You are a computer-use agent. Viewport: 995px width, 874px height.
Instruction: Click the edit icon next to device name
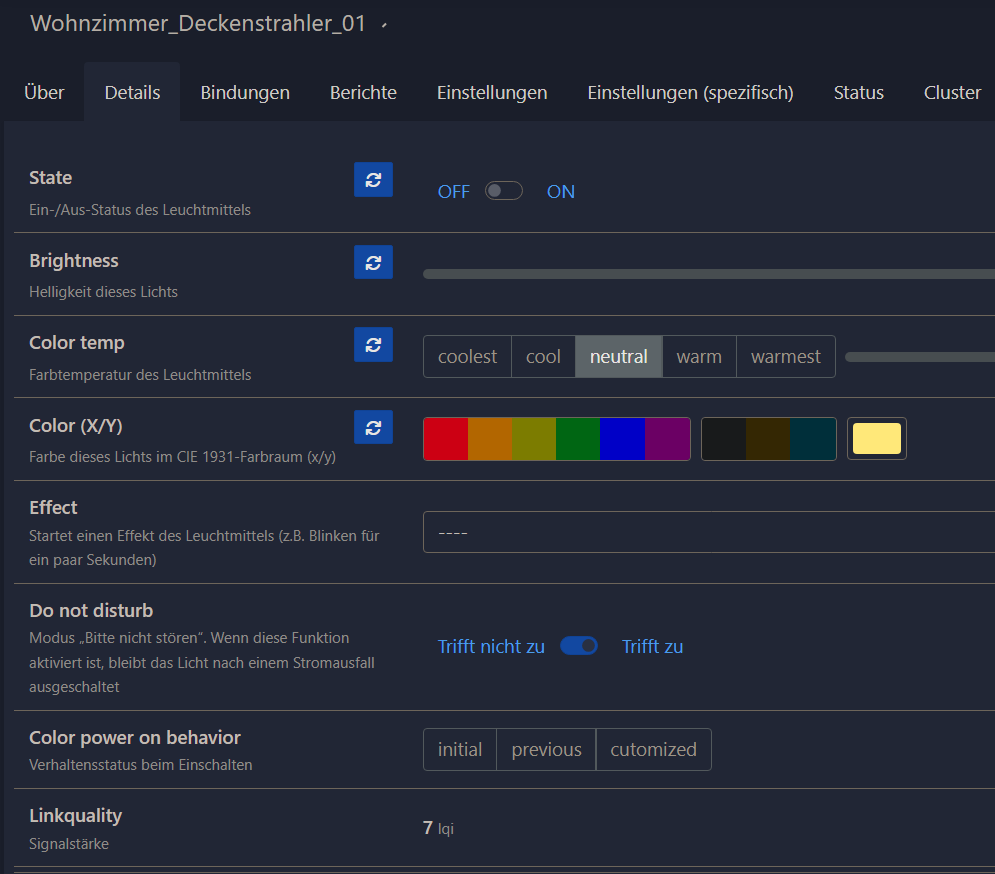[385, 24]
